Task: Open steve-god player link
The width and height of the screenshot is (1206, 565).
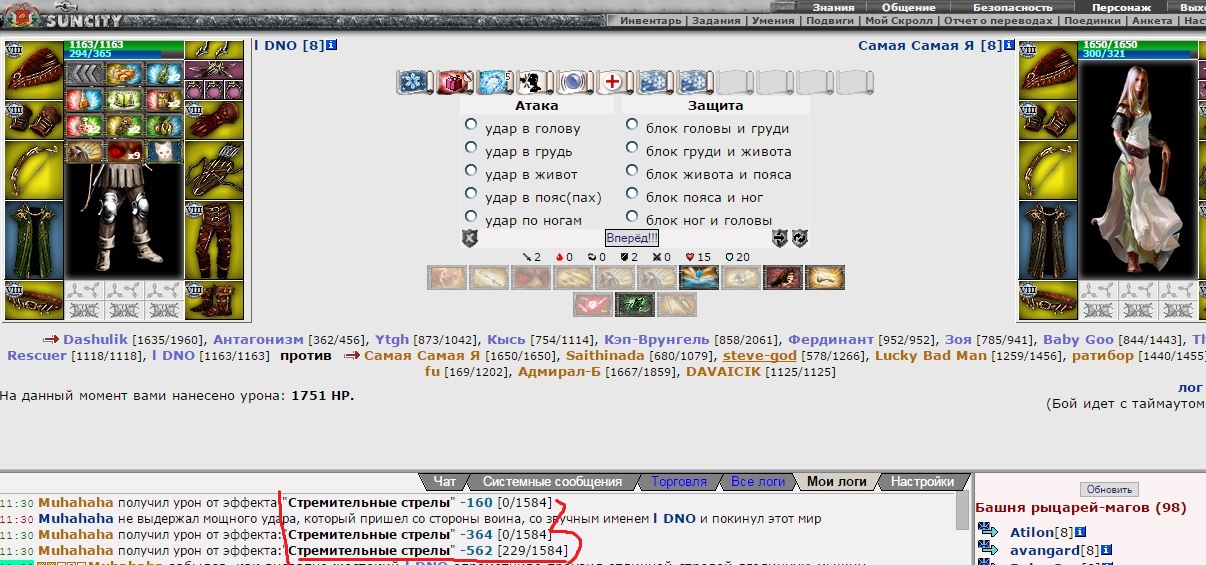Action: (761, 356)
